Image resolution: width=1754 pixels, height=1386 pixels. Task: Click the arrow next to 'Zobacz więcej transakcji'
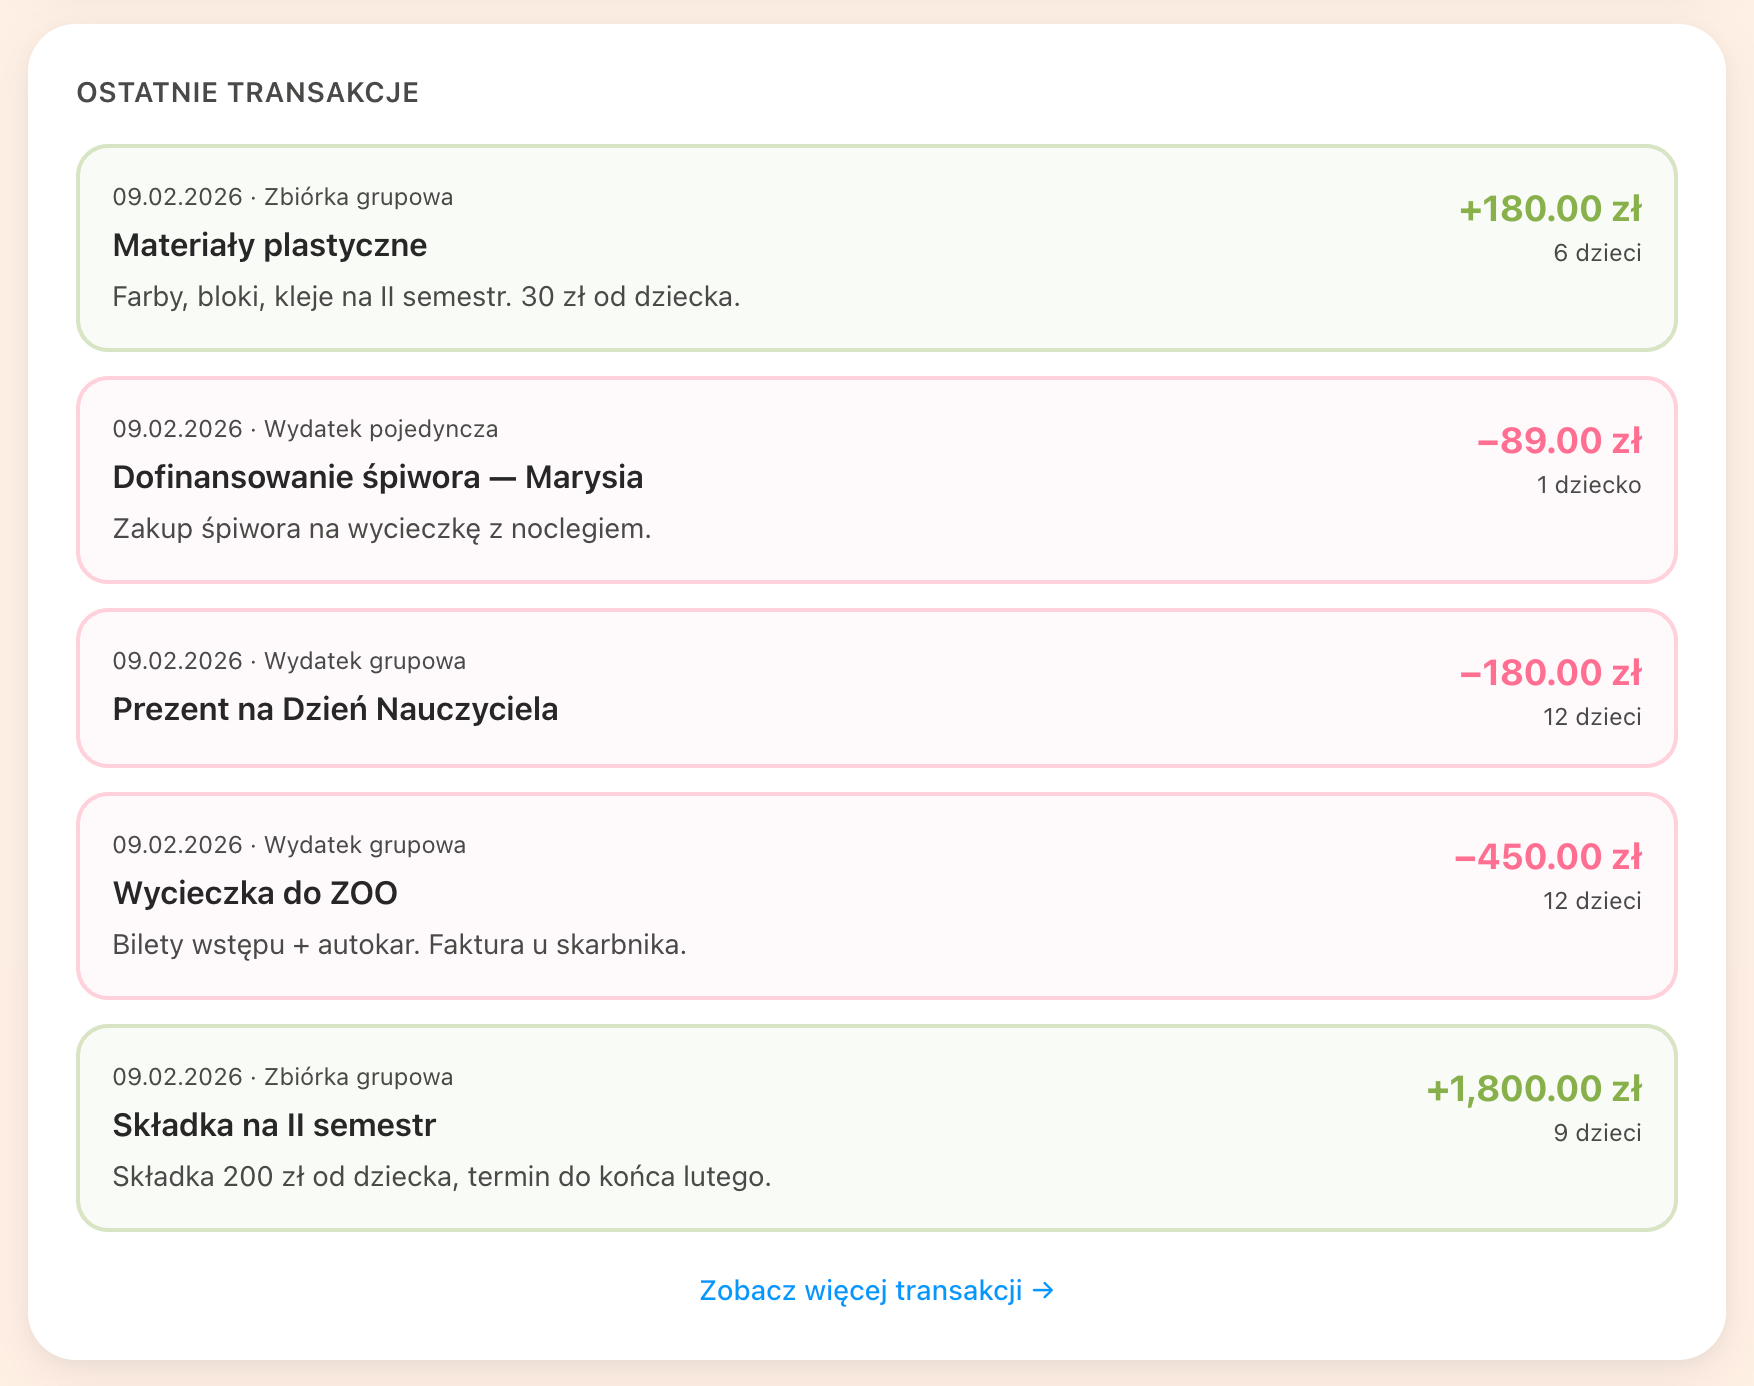1044,1289
